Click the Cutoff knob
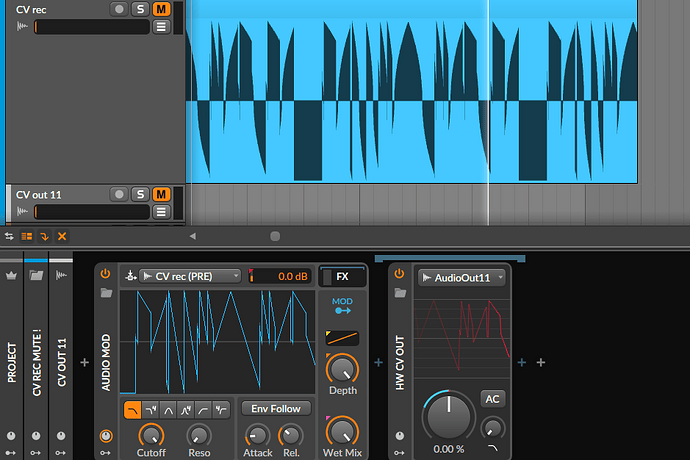Image resolution: width=690 pixels, height=460 pixels. (150, 435)
